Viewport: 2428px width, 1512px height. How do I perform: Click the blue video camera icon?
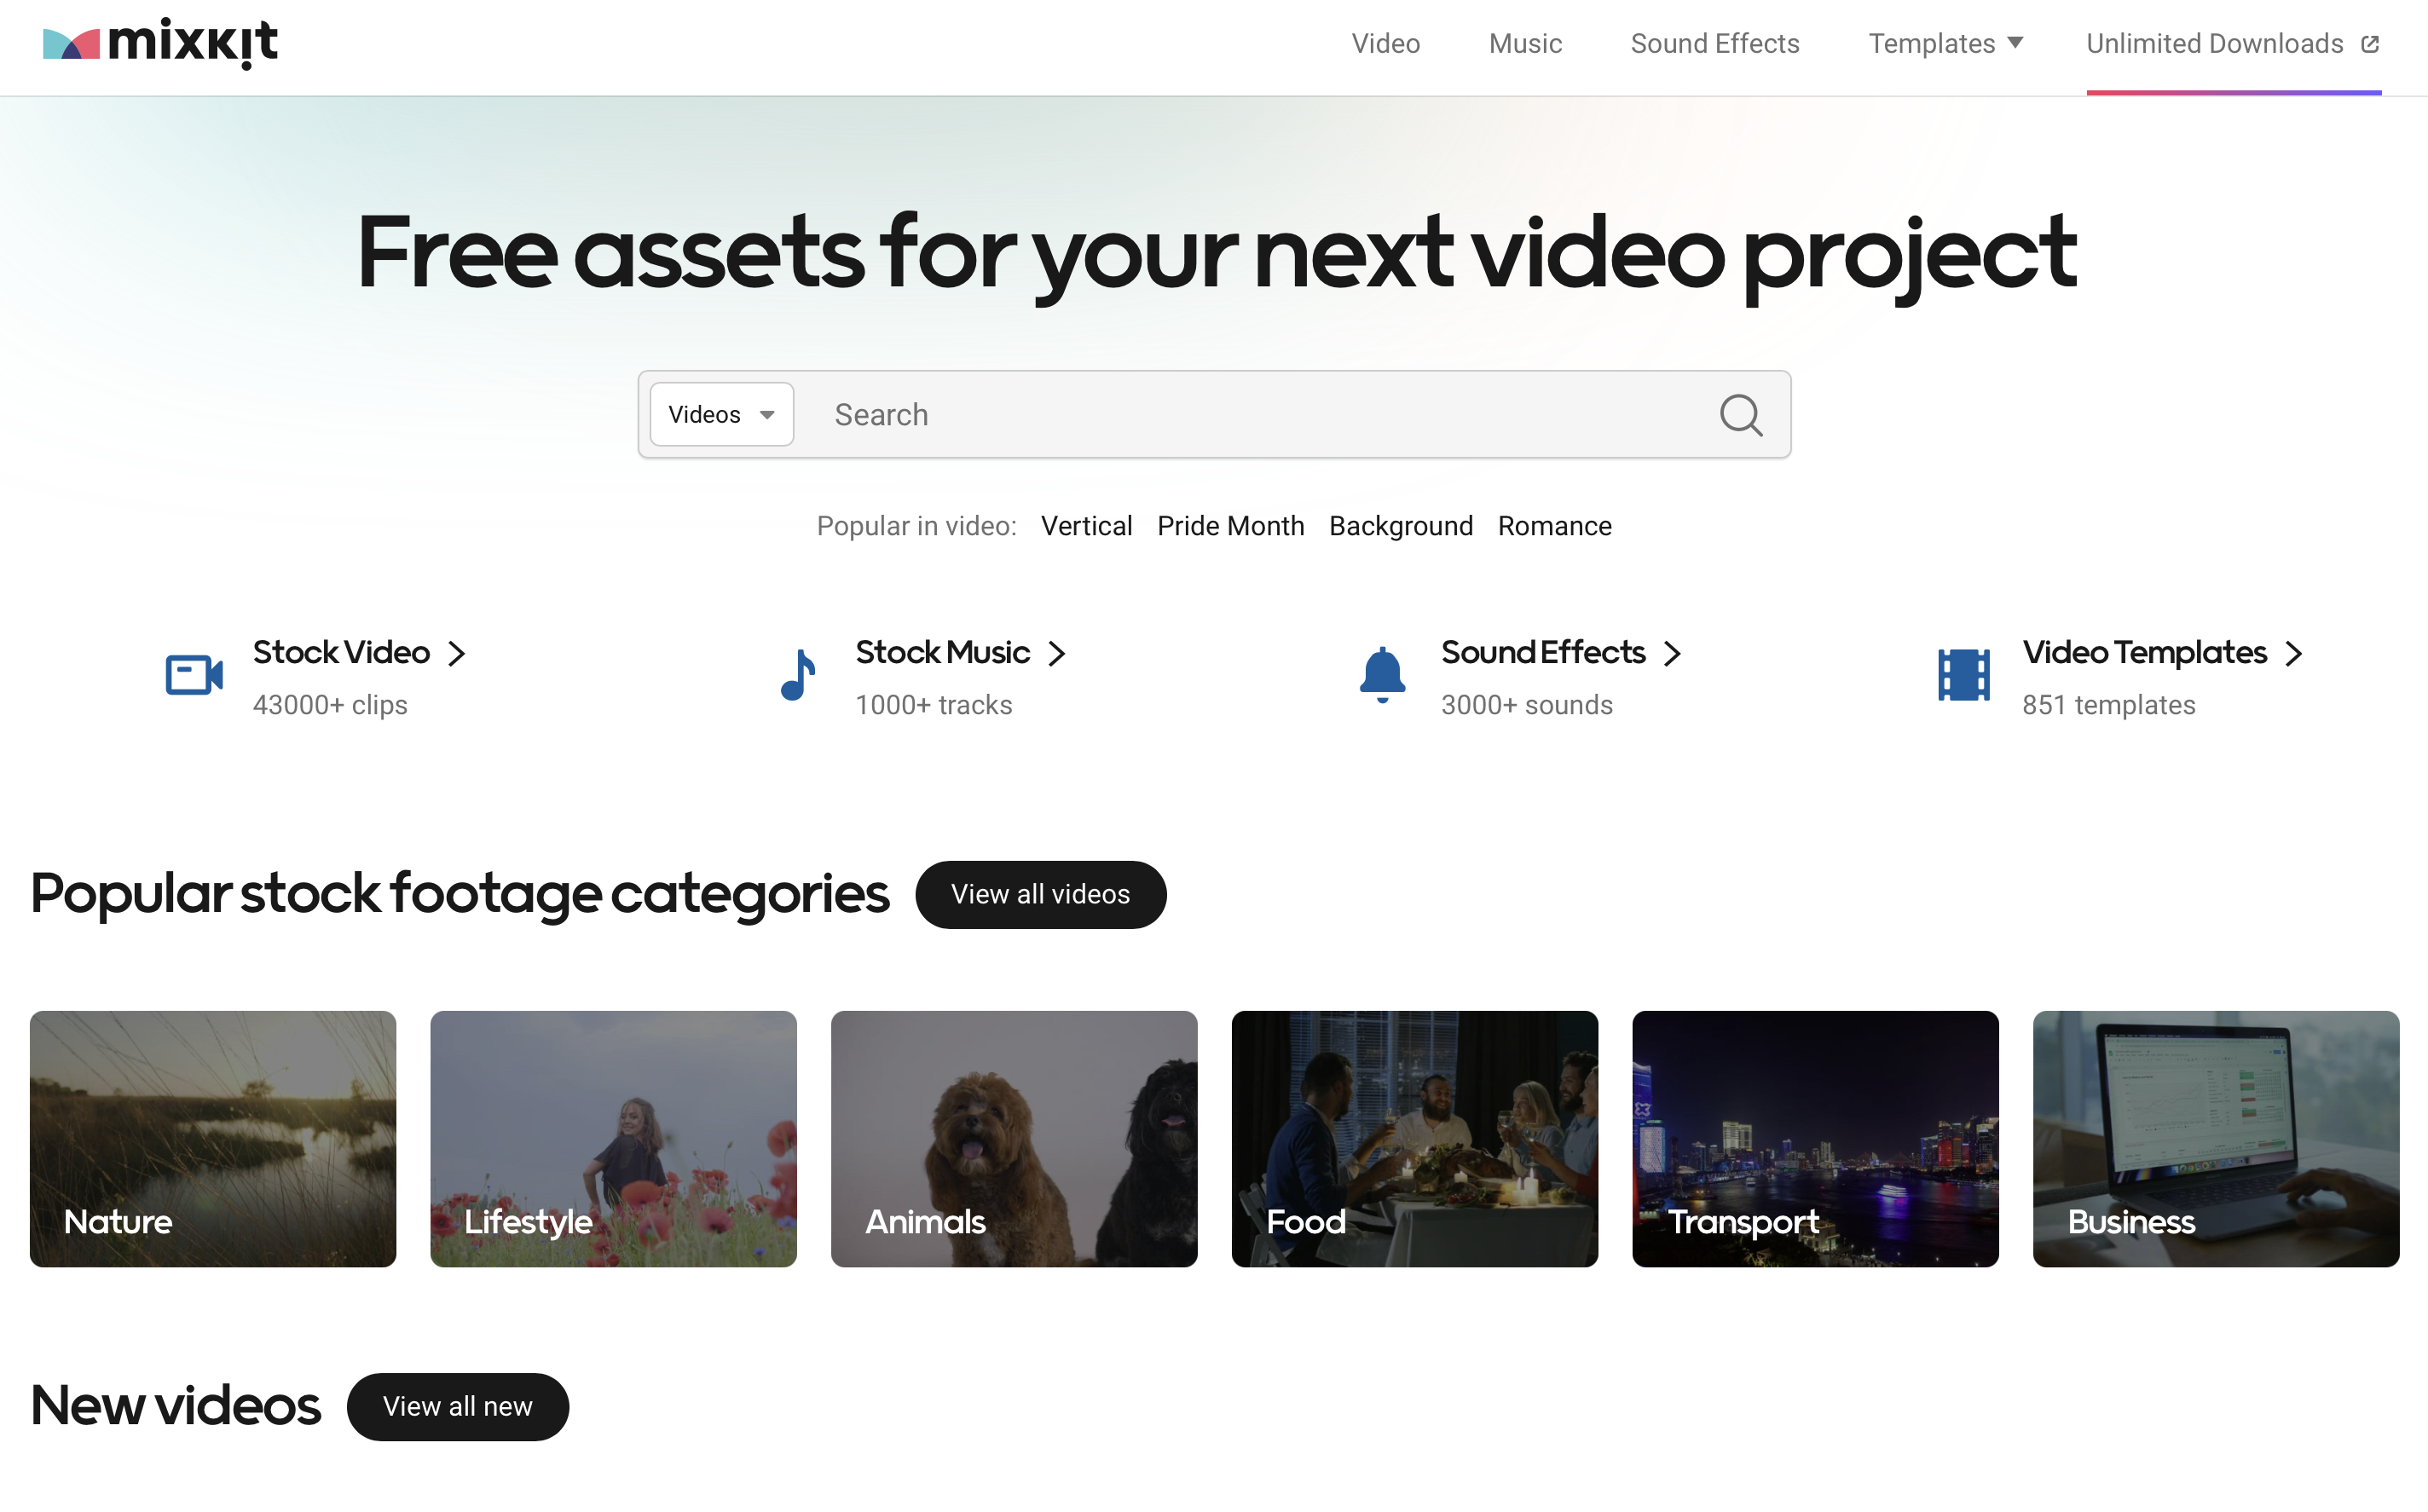click(194, 675)
